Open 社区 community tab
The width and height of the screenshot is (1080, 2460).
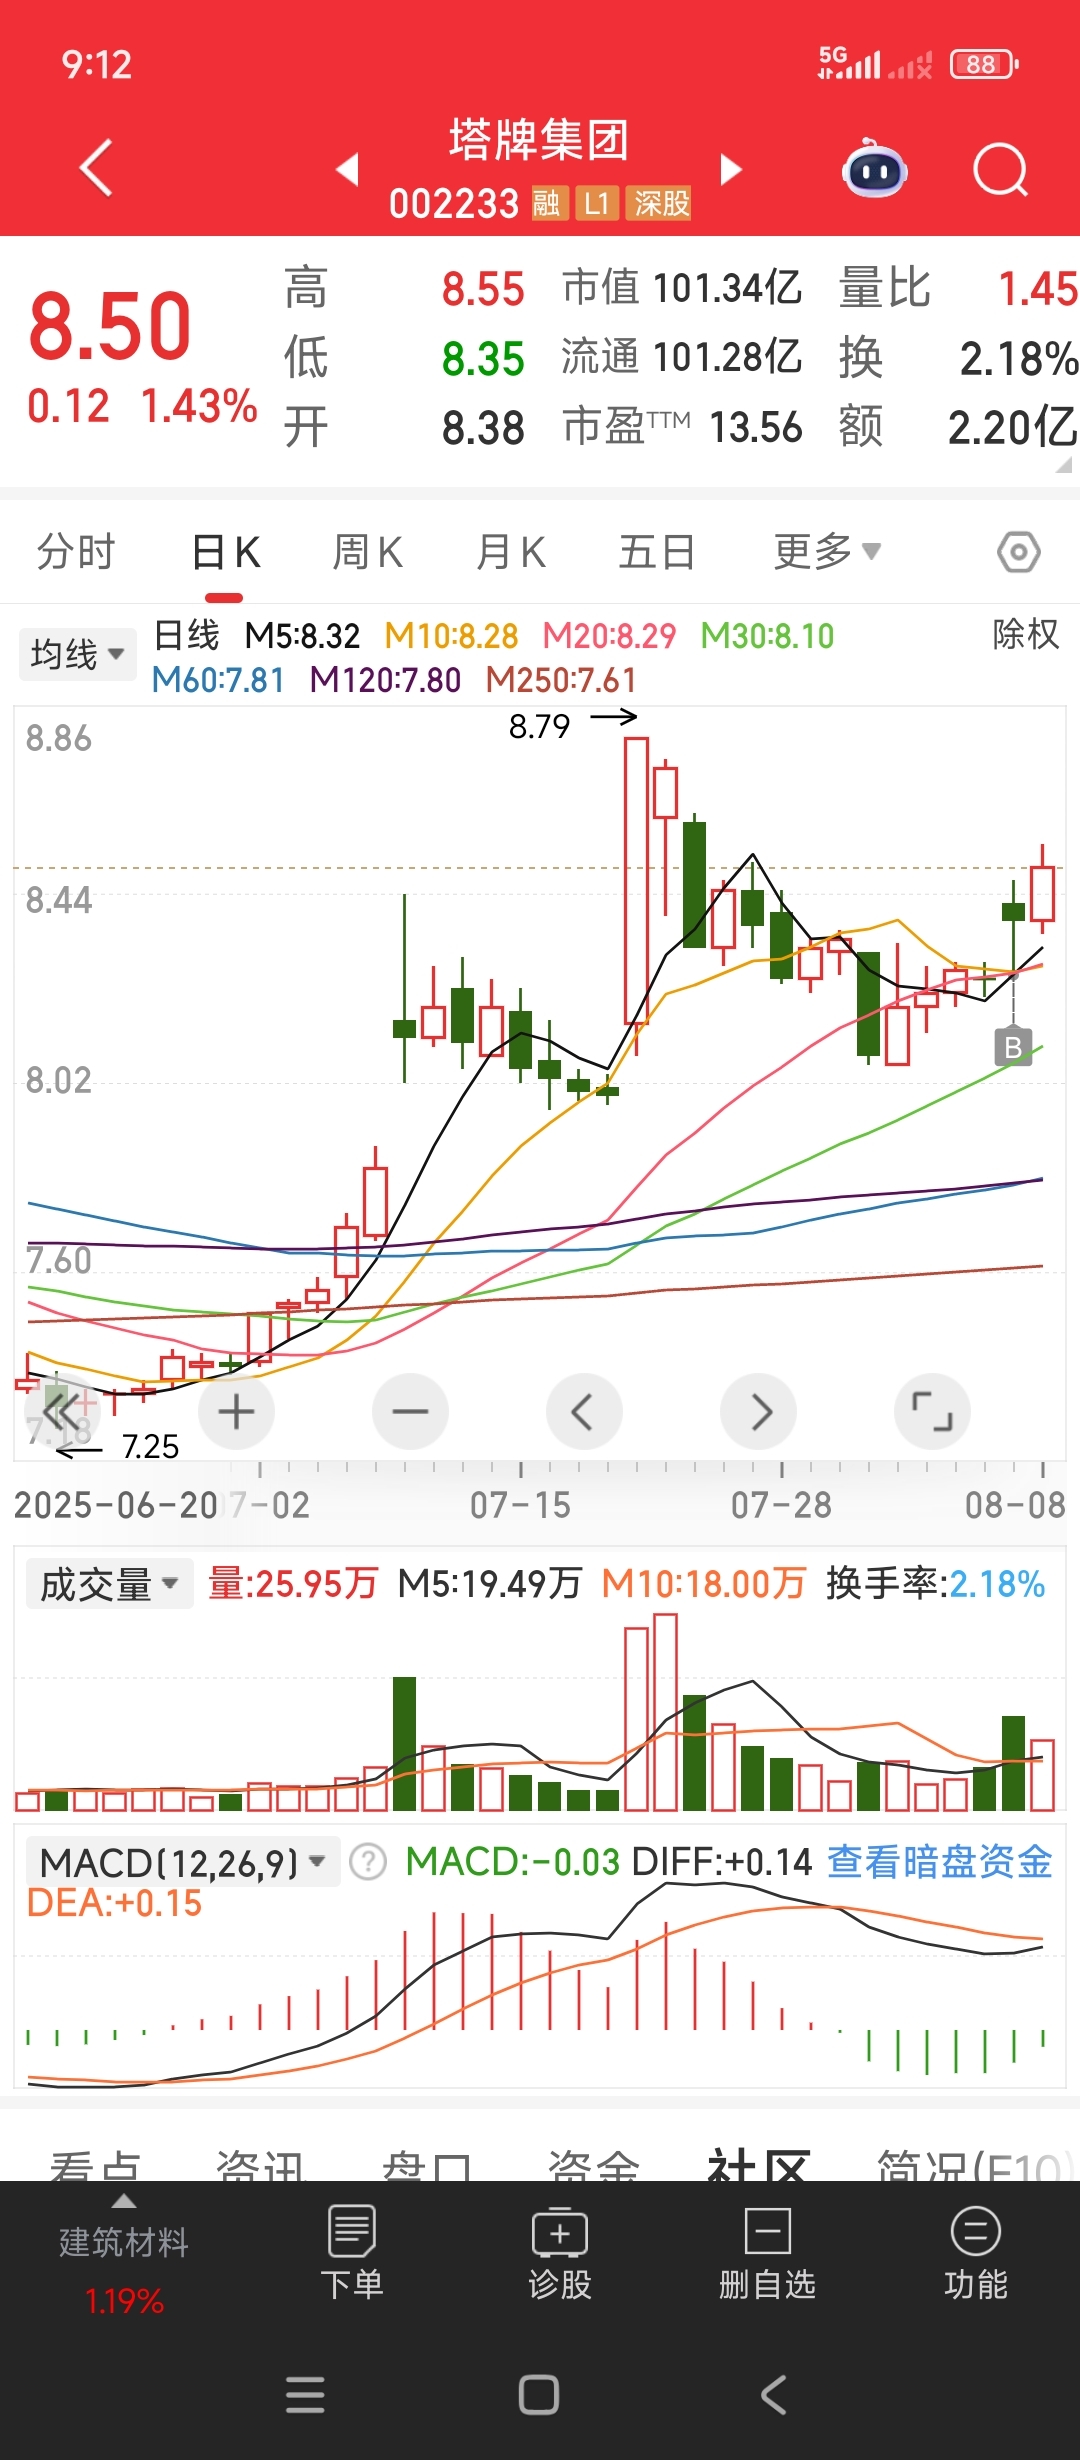point(759,2164)
